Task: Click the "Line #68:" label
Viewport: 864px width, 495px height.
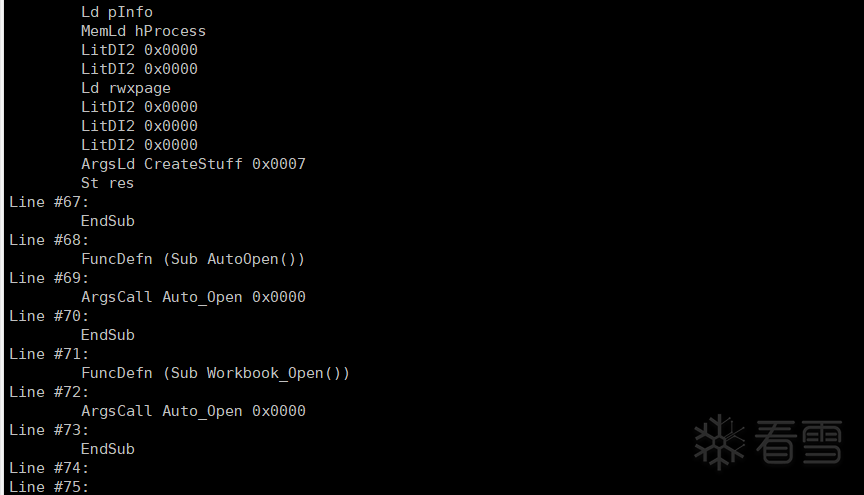Action: [x=49, y=240]
